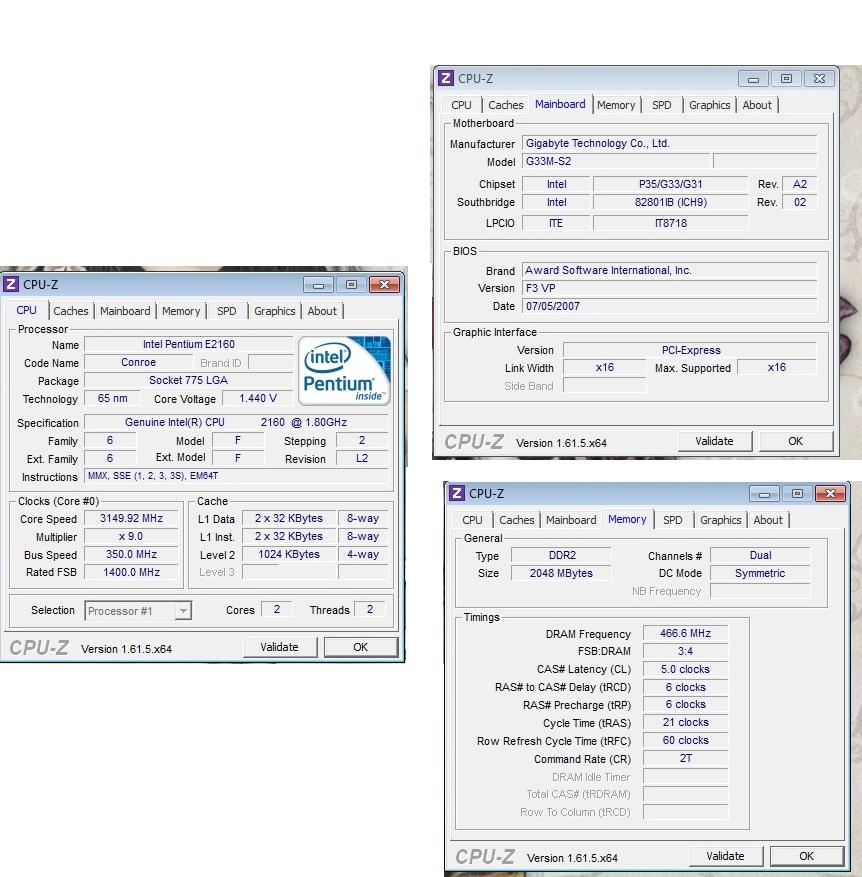Close the Memory window

(x=830, y=494)
